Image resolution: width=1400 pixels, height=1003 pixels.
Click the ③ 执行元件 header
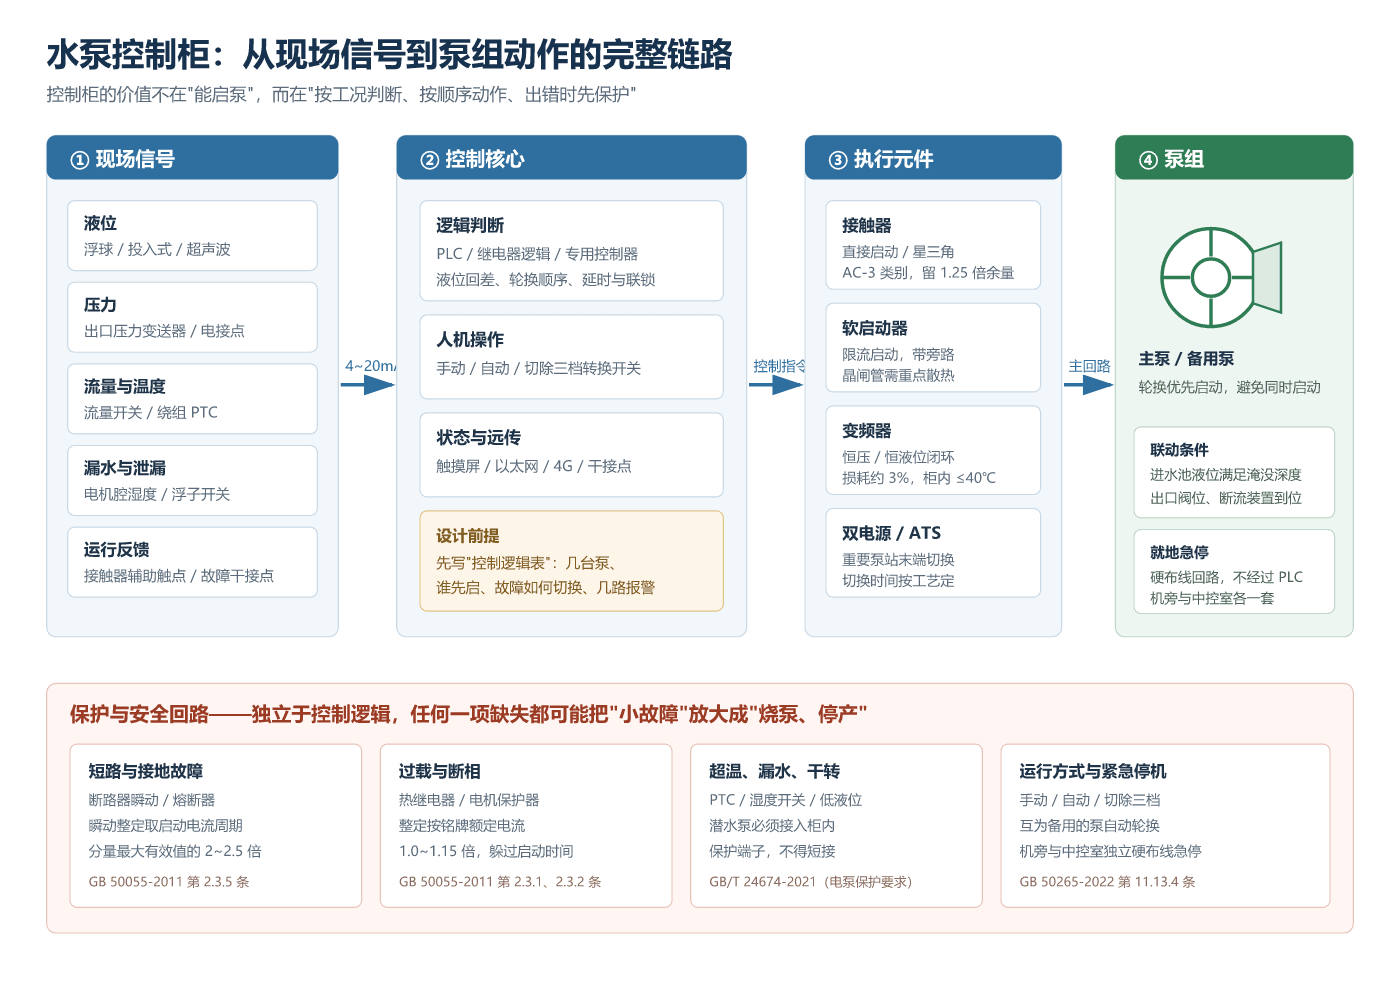click(x=933, y=158)
